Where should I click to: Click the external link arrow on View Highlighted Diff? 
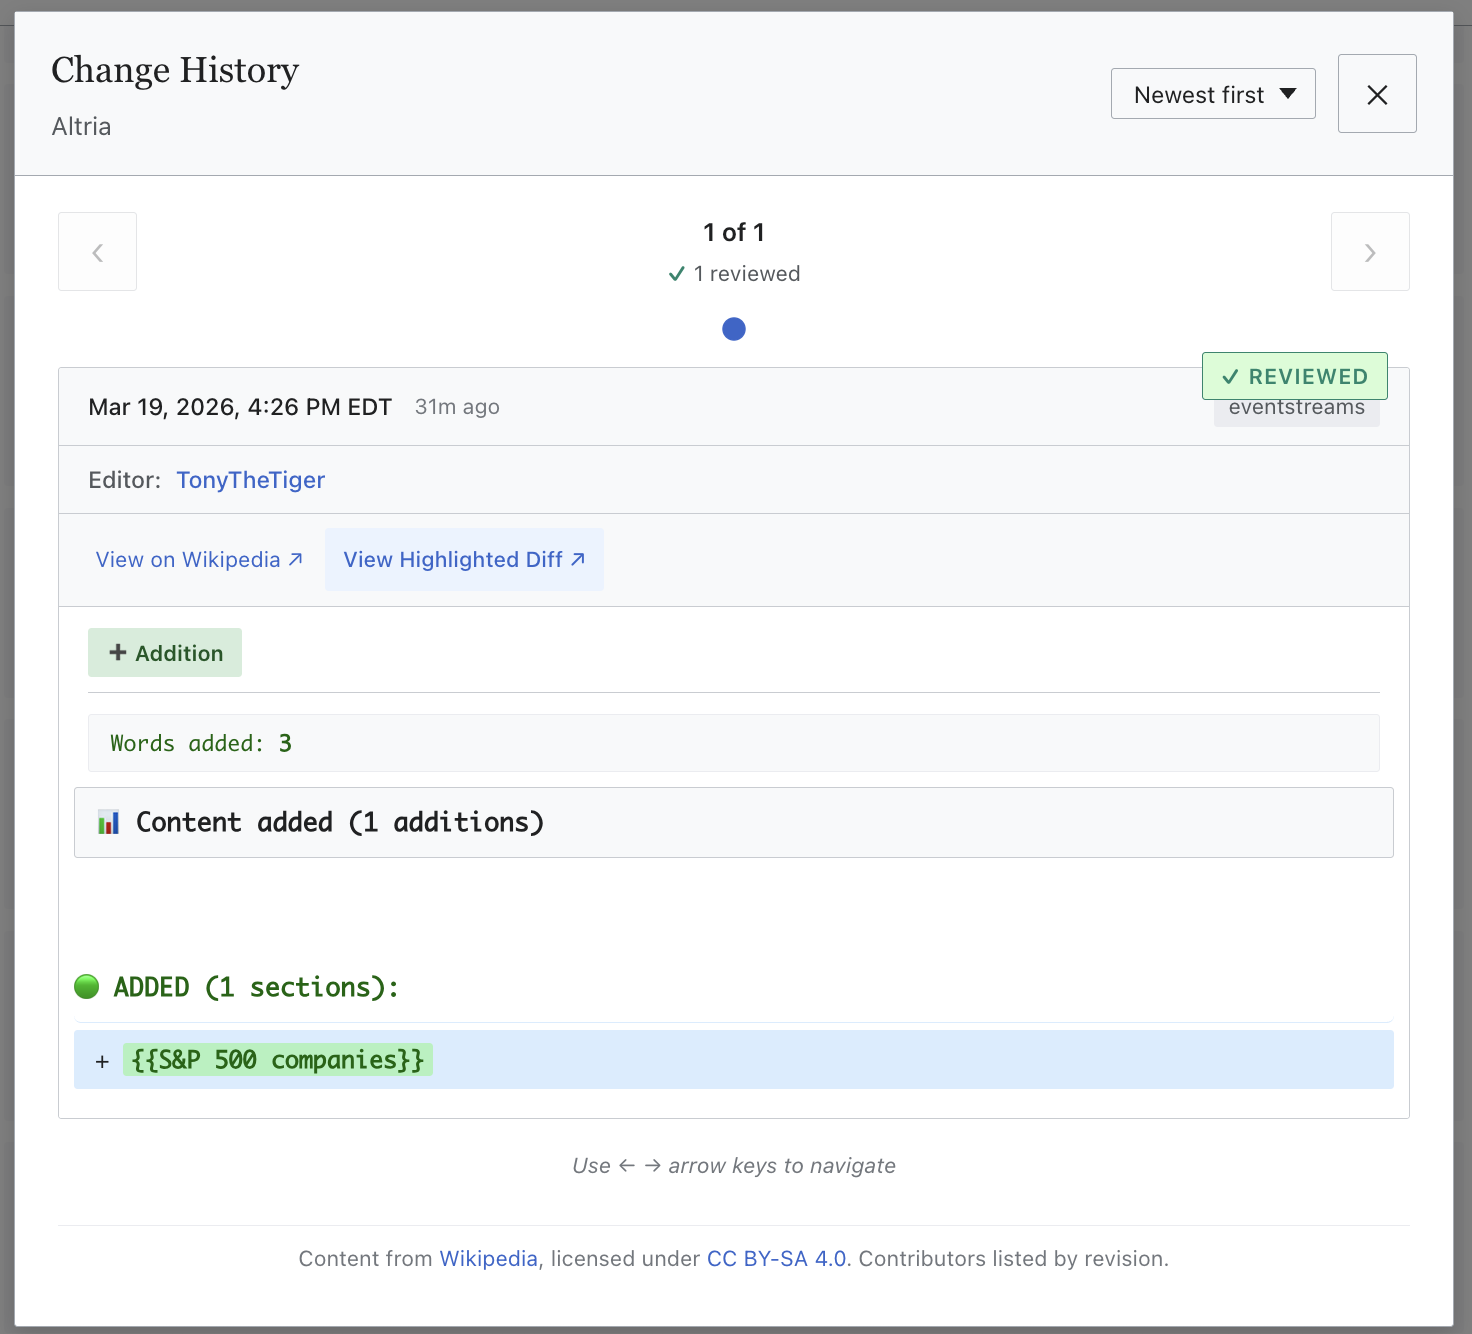coord(578,559)
